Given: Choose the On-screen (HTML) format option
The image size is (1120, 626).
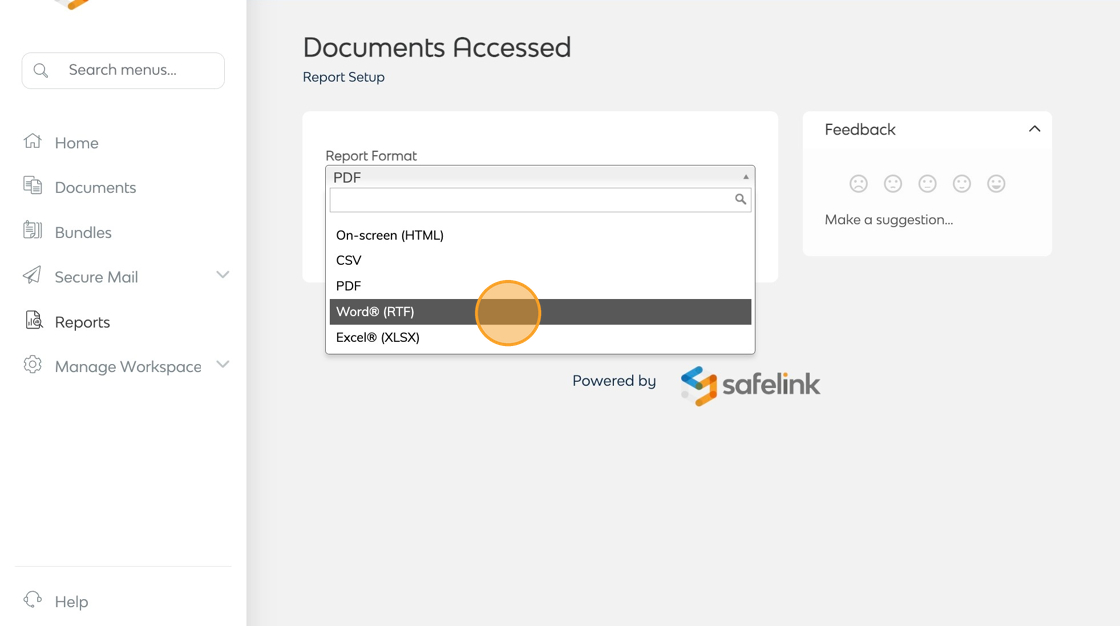Looking at the screenshot, I should coord(390,235).
